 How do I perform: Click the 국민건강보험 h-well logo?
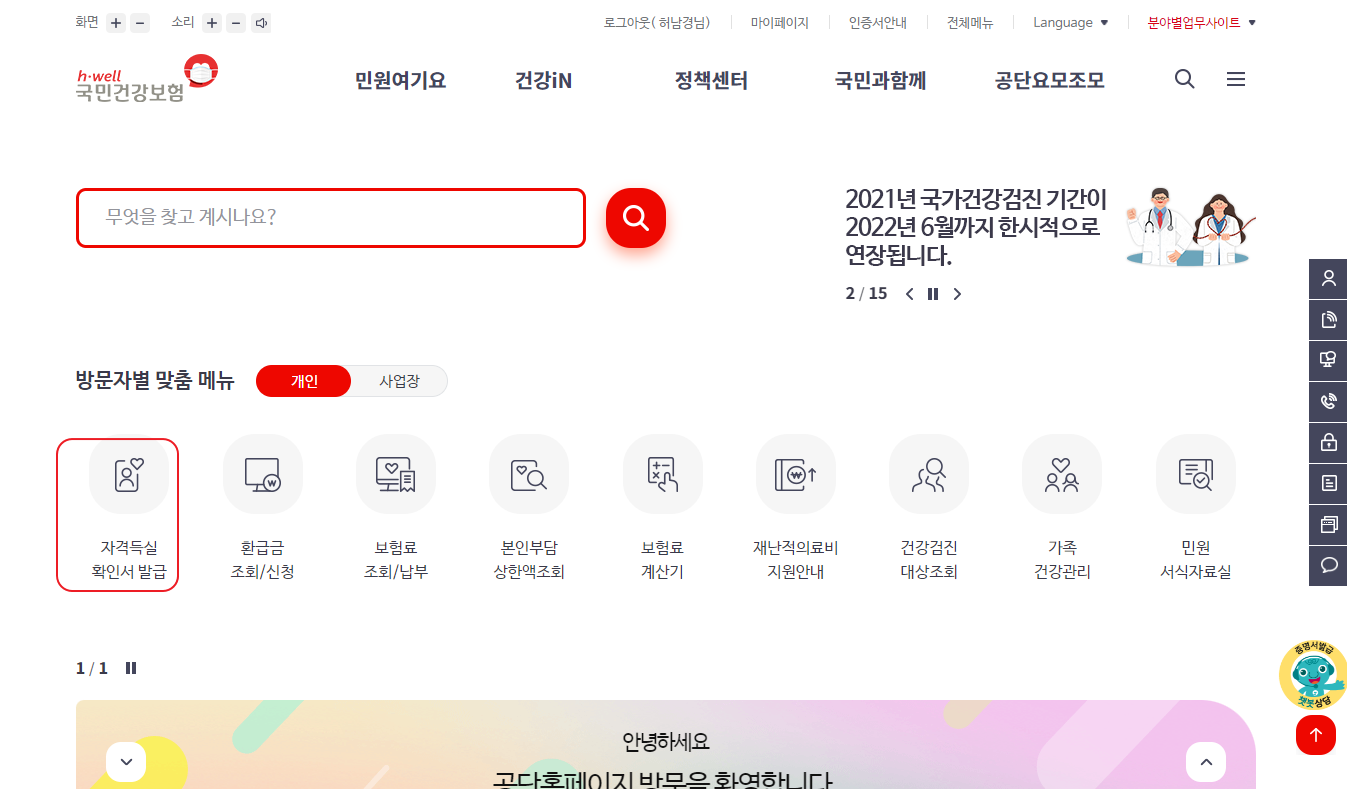[x=147, y=79]
